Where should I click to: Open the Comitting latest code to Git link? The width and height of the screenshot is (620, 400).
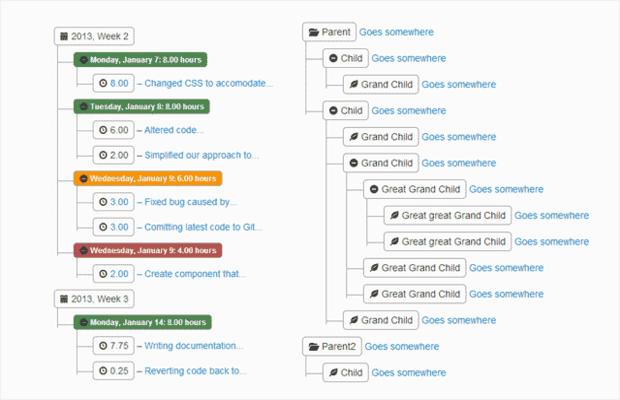203,227
